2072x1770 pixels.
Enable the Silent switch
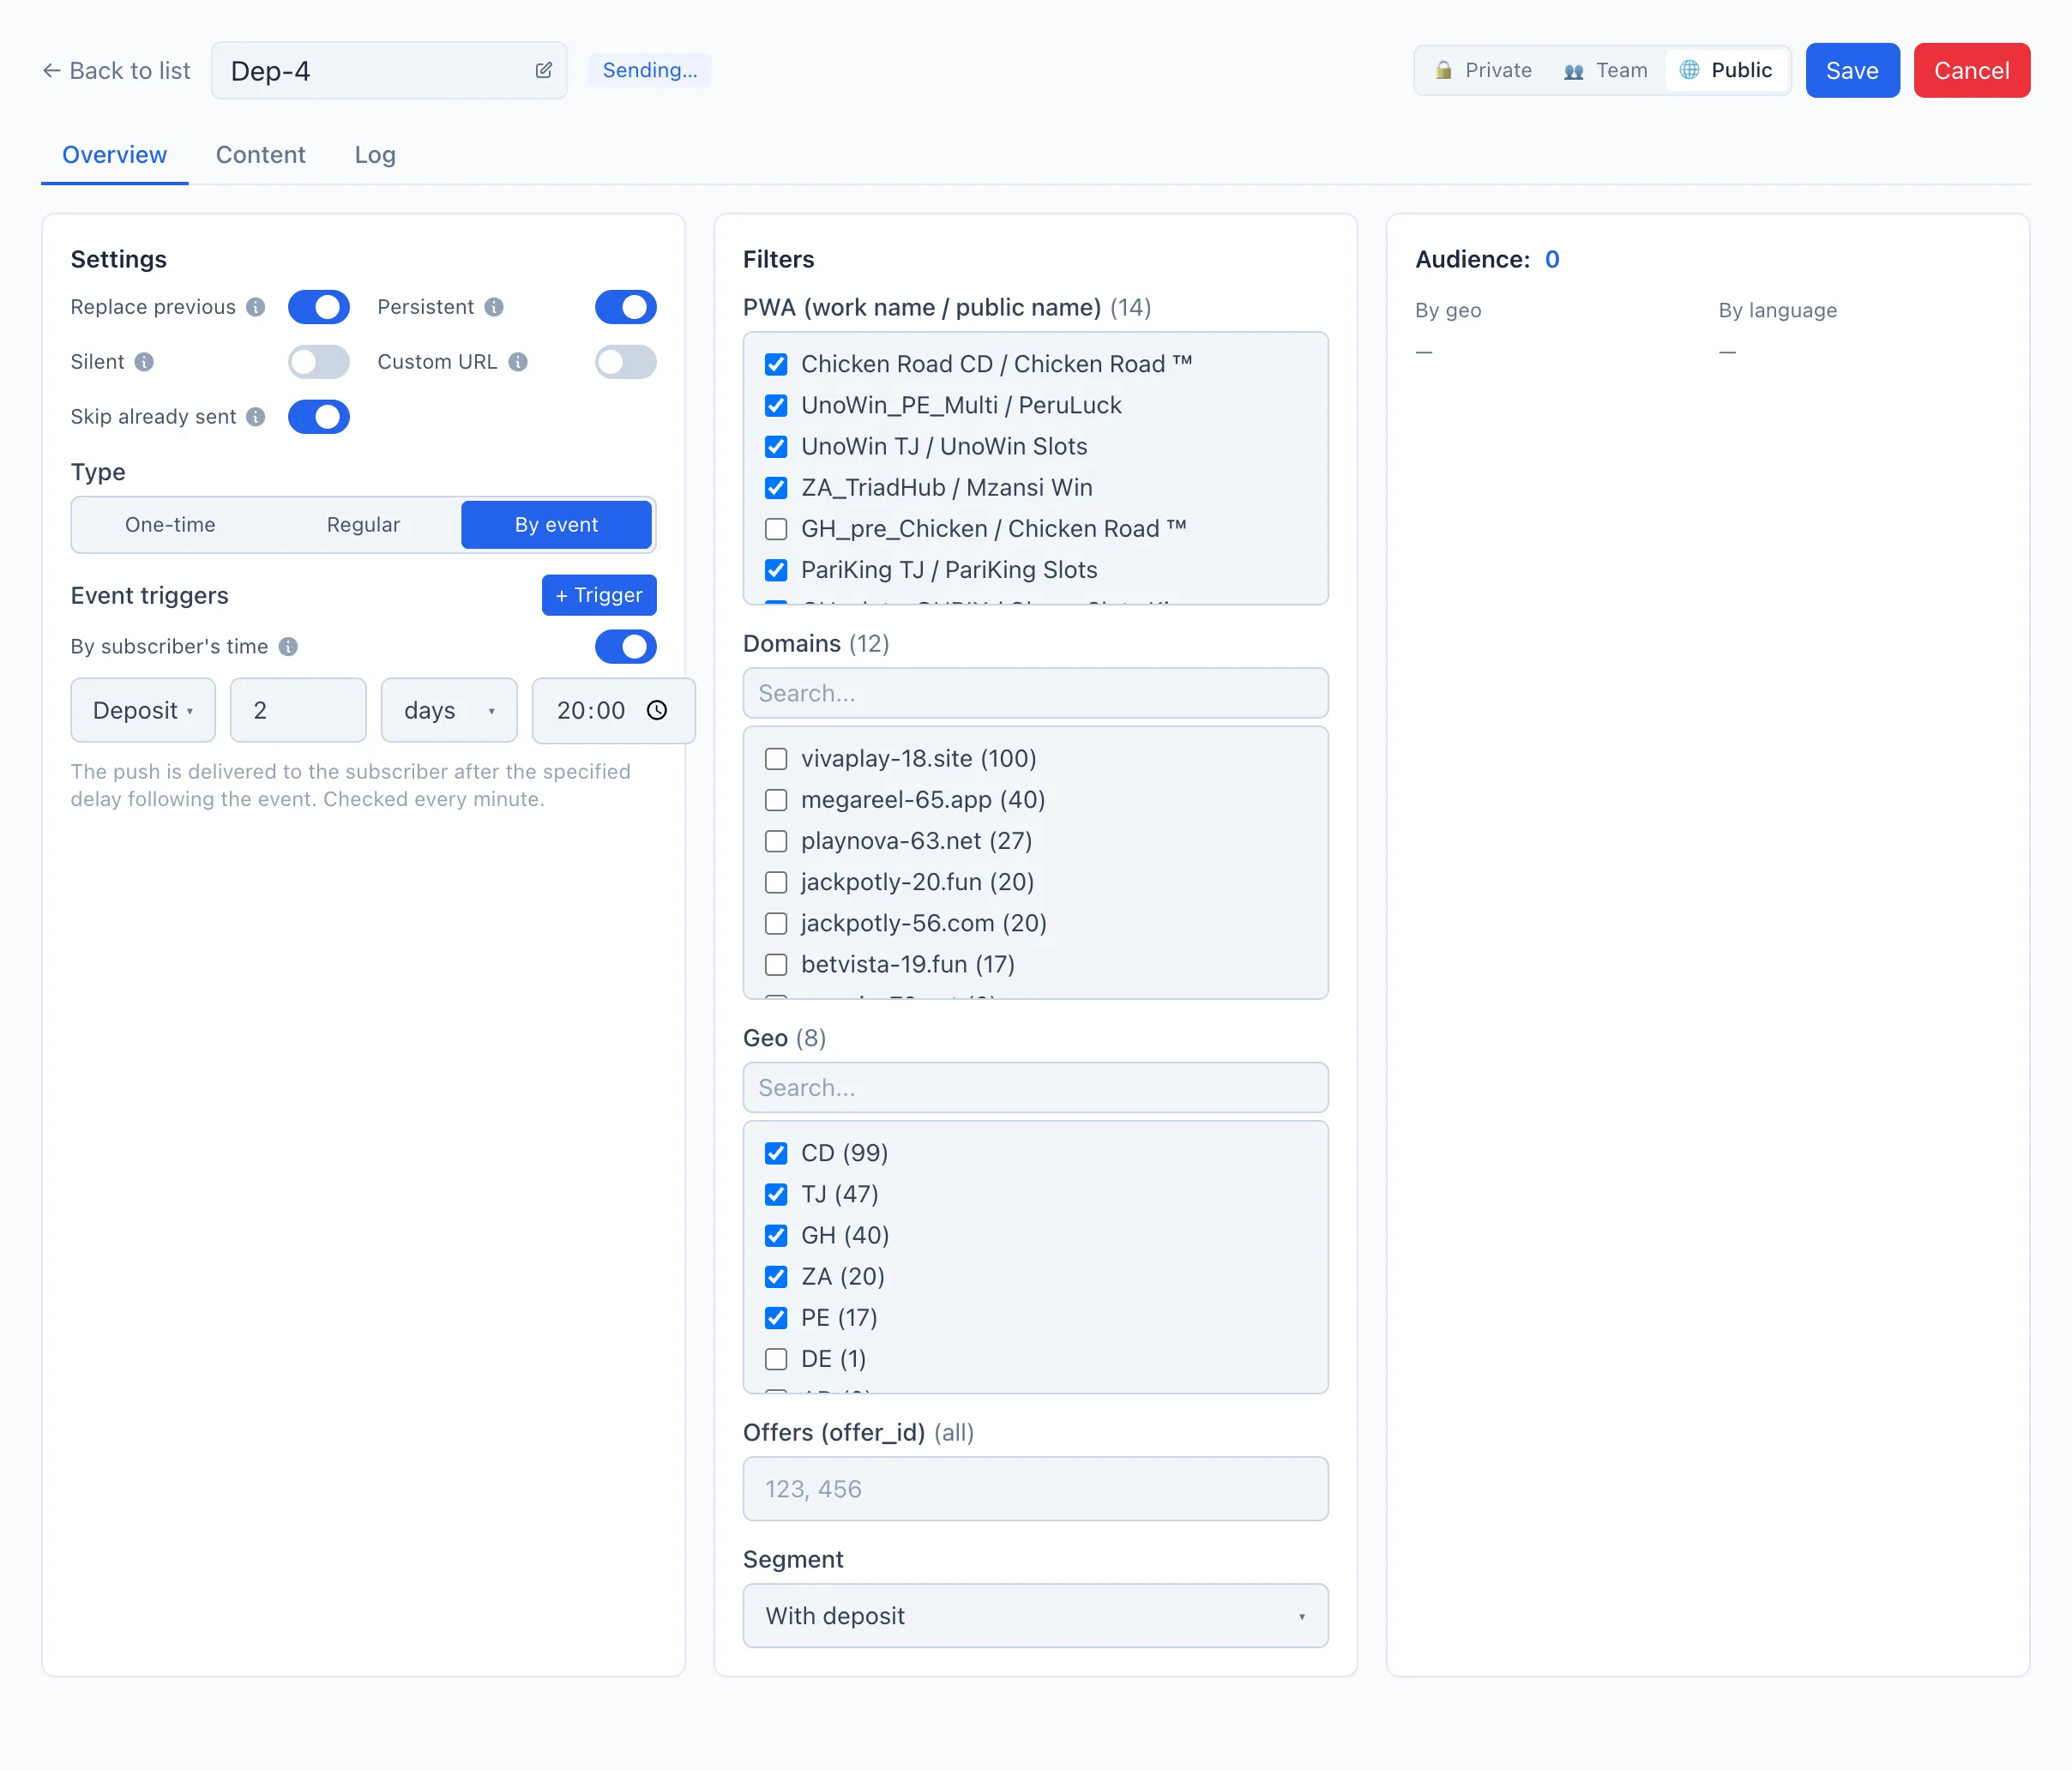[x=319, y=362]
